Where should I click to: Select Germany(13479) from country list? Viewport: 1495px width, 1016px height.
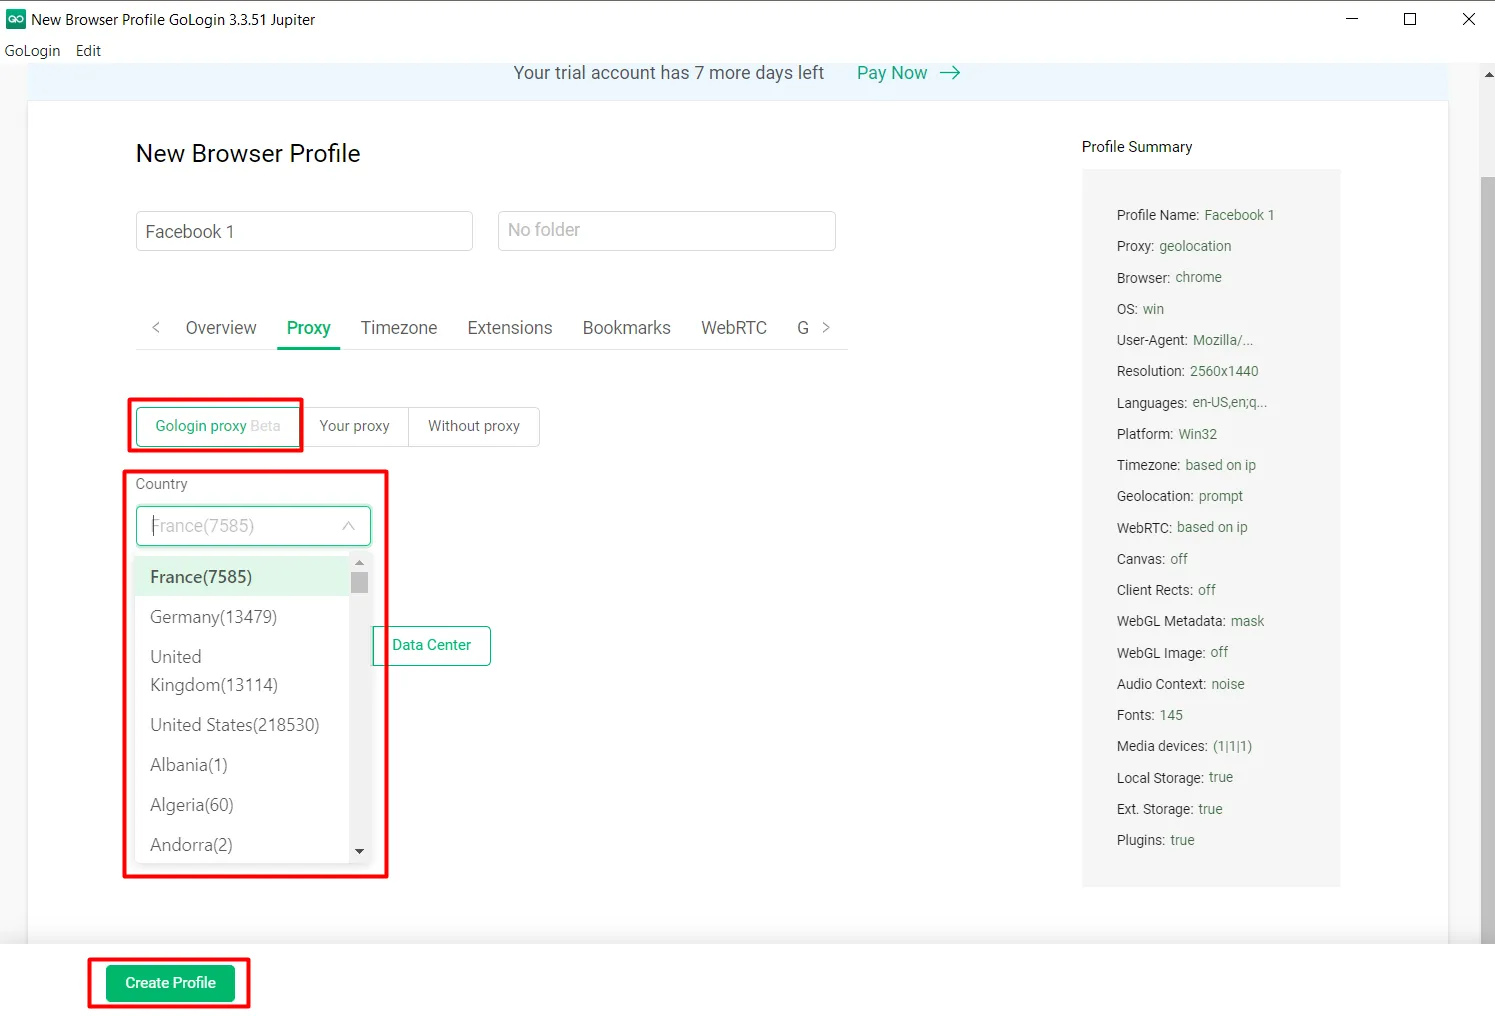[x=213, y=617]
